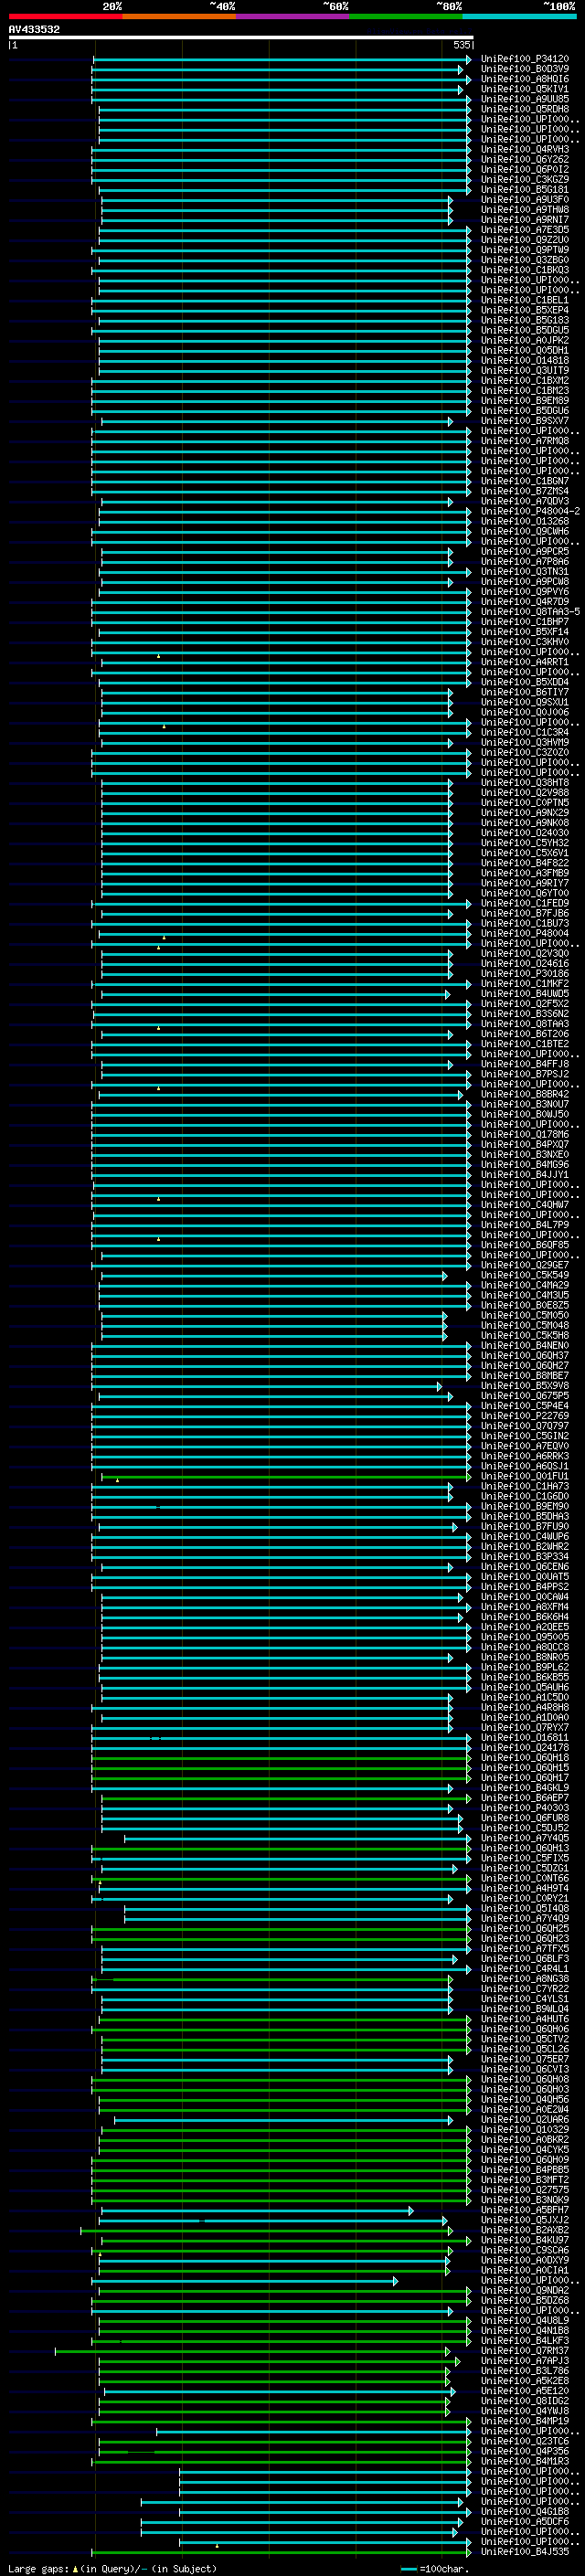Open UniRef100_O16811 entry
Screen dimensions: 585x2576
524,1738
